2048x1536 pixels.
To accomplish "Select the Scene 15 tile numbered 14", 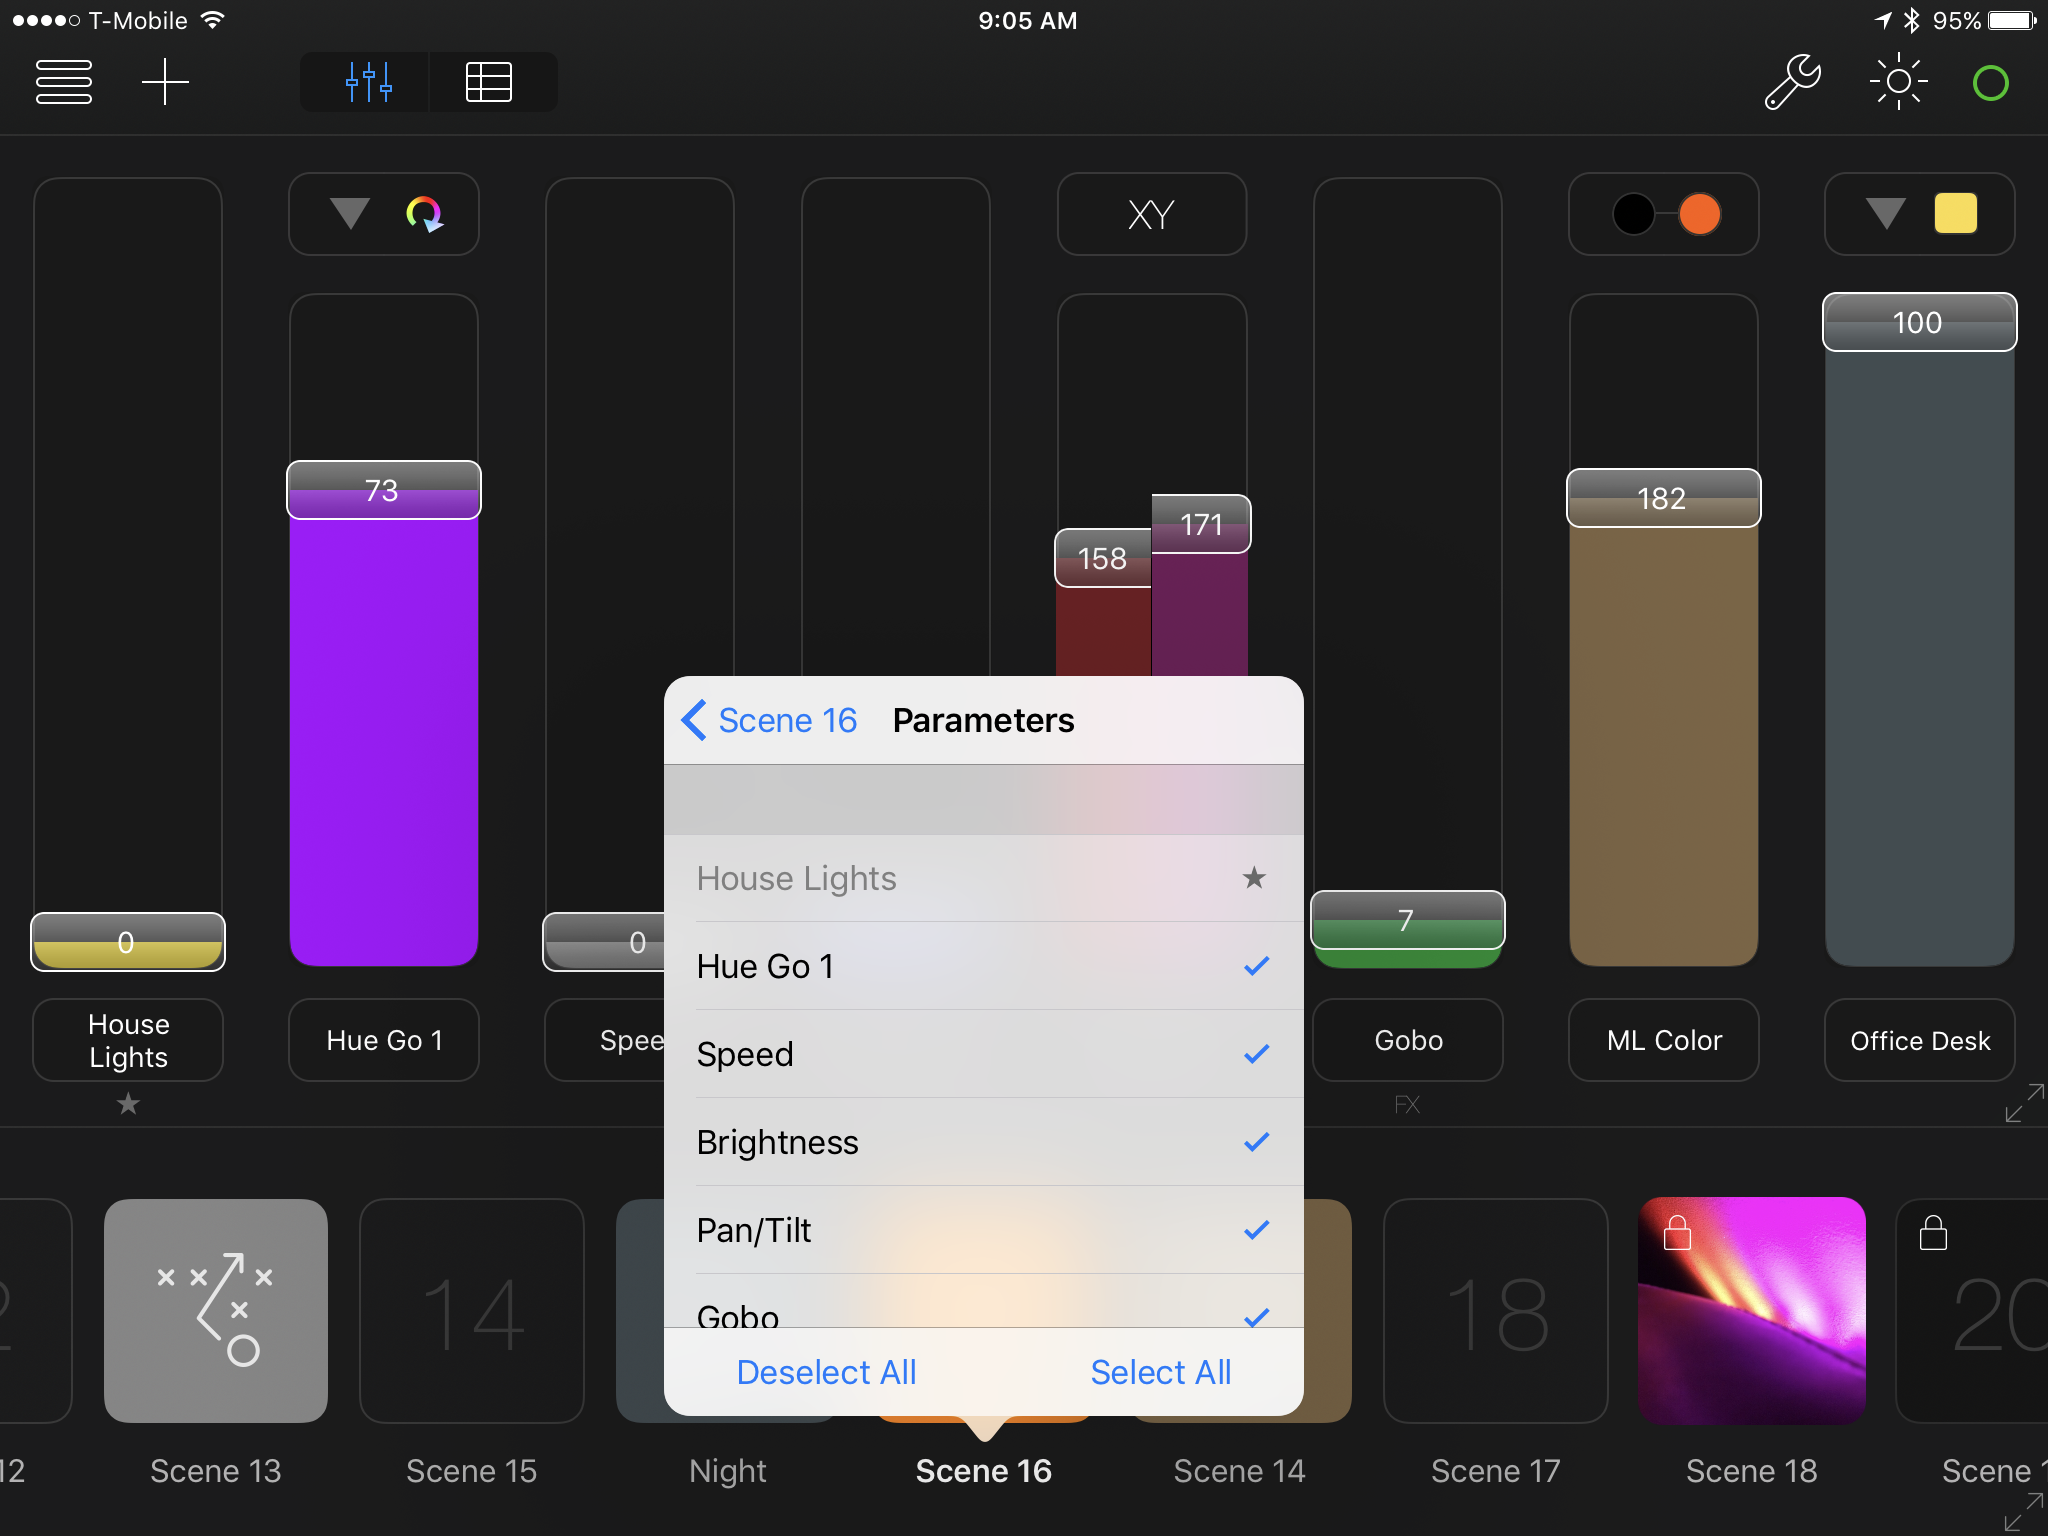I will tap(472, 1311).
